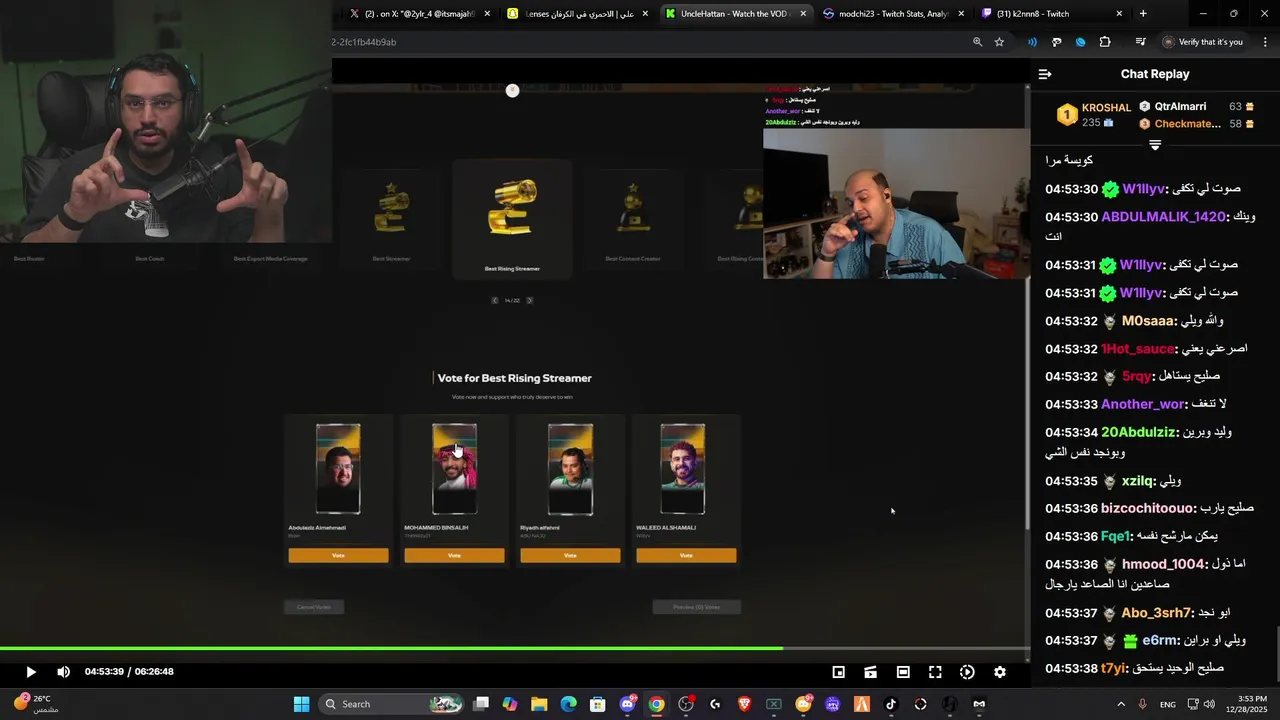This screenshot has height=720, width=1280.
Task: Open the mini player icon in the video controls
Action: point(839,672)
